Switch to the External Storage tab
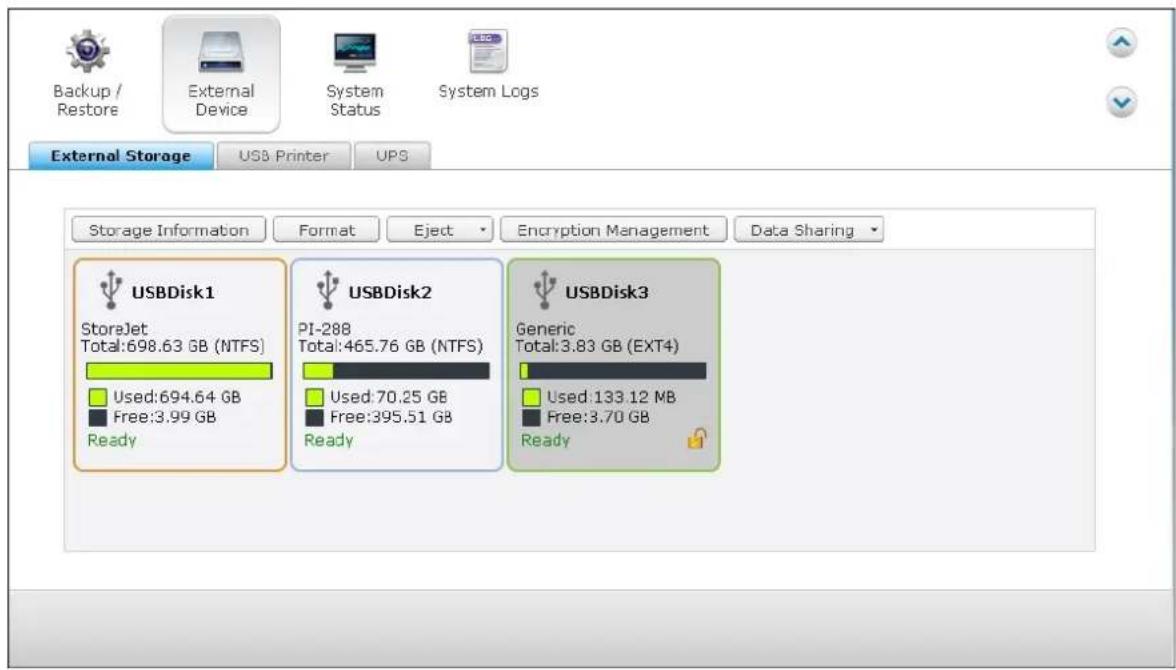 (121, 156)
